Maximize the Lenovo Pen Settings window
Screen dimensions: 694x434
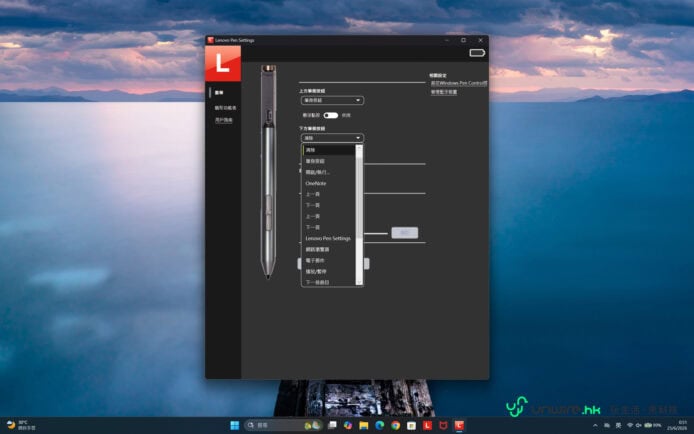[463, 40]
